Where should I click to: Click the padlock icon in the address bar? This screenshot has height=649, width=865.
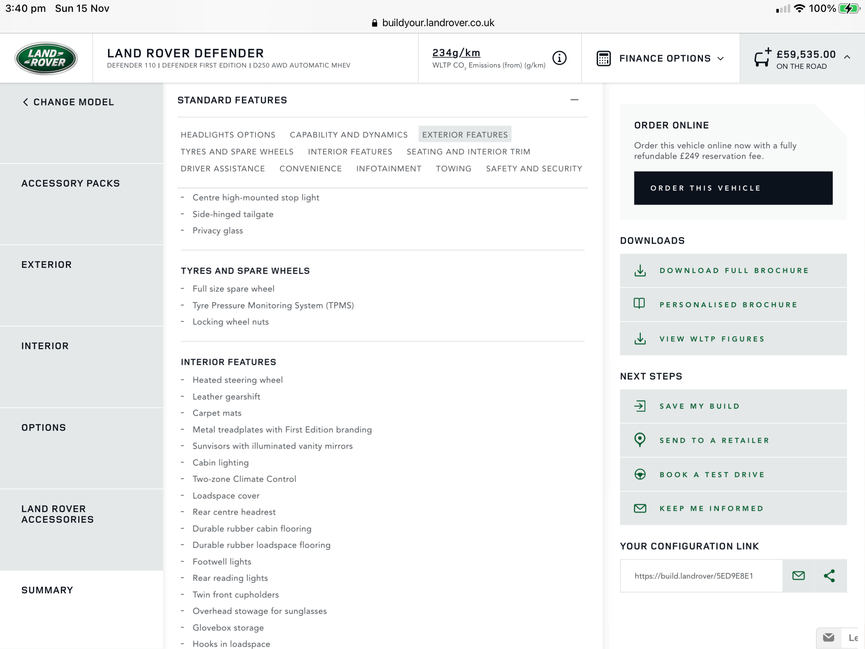(x=375, y=23)
